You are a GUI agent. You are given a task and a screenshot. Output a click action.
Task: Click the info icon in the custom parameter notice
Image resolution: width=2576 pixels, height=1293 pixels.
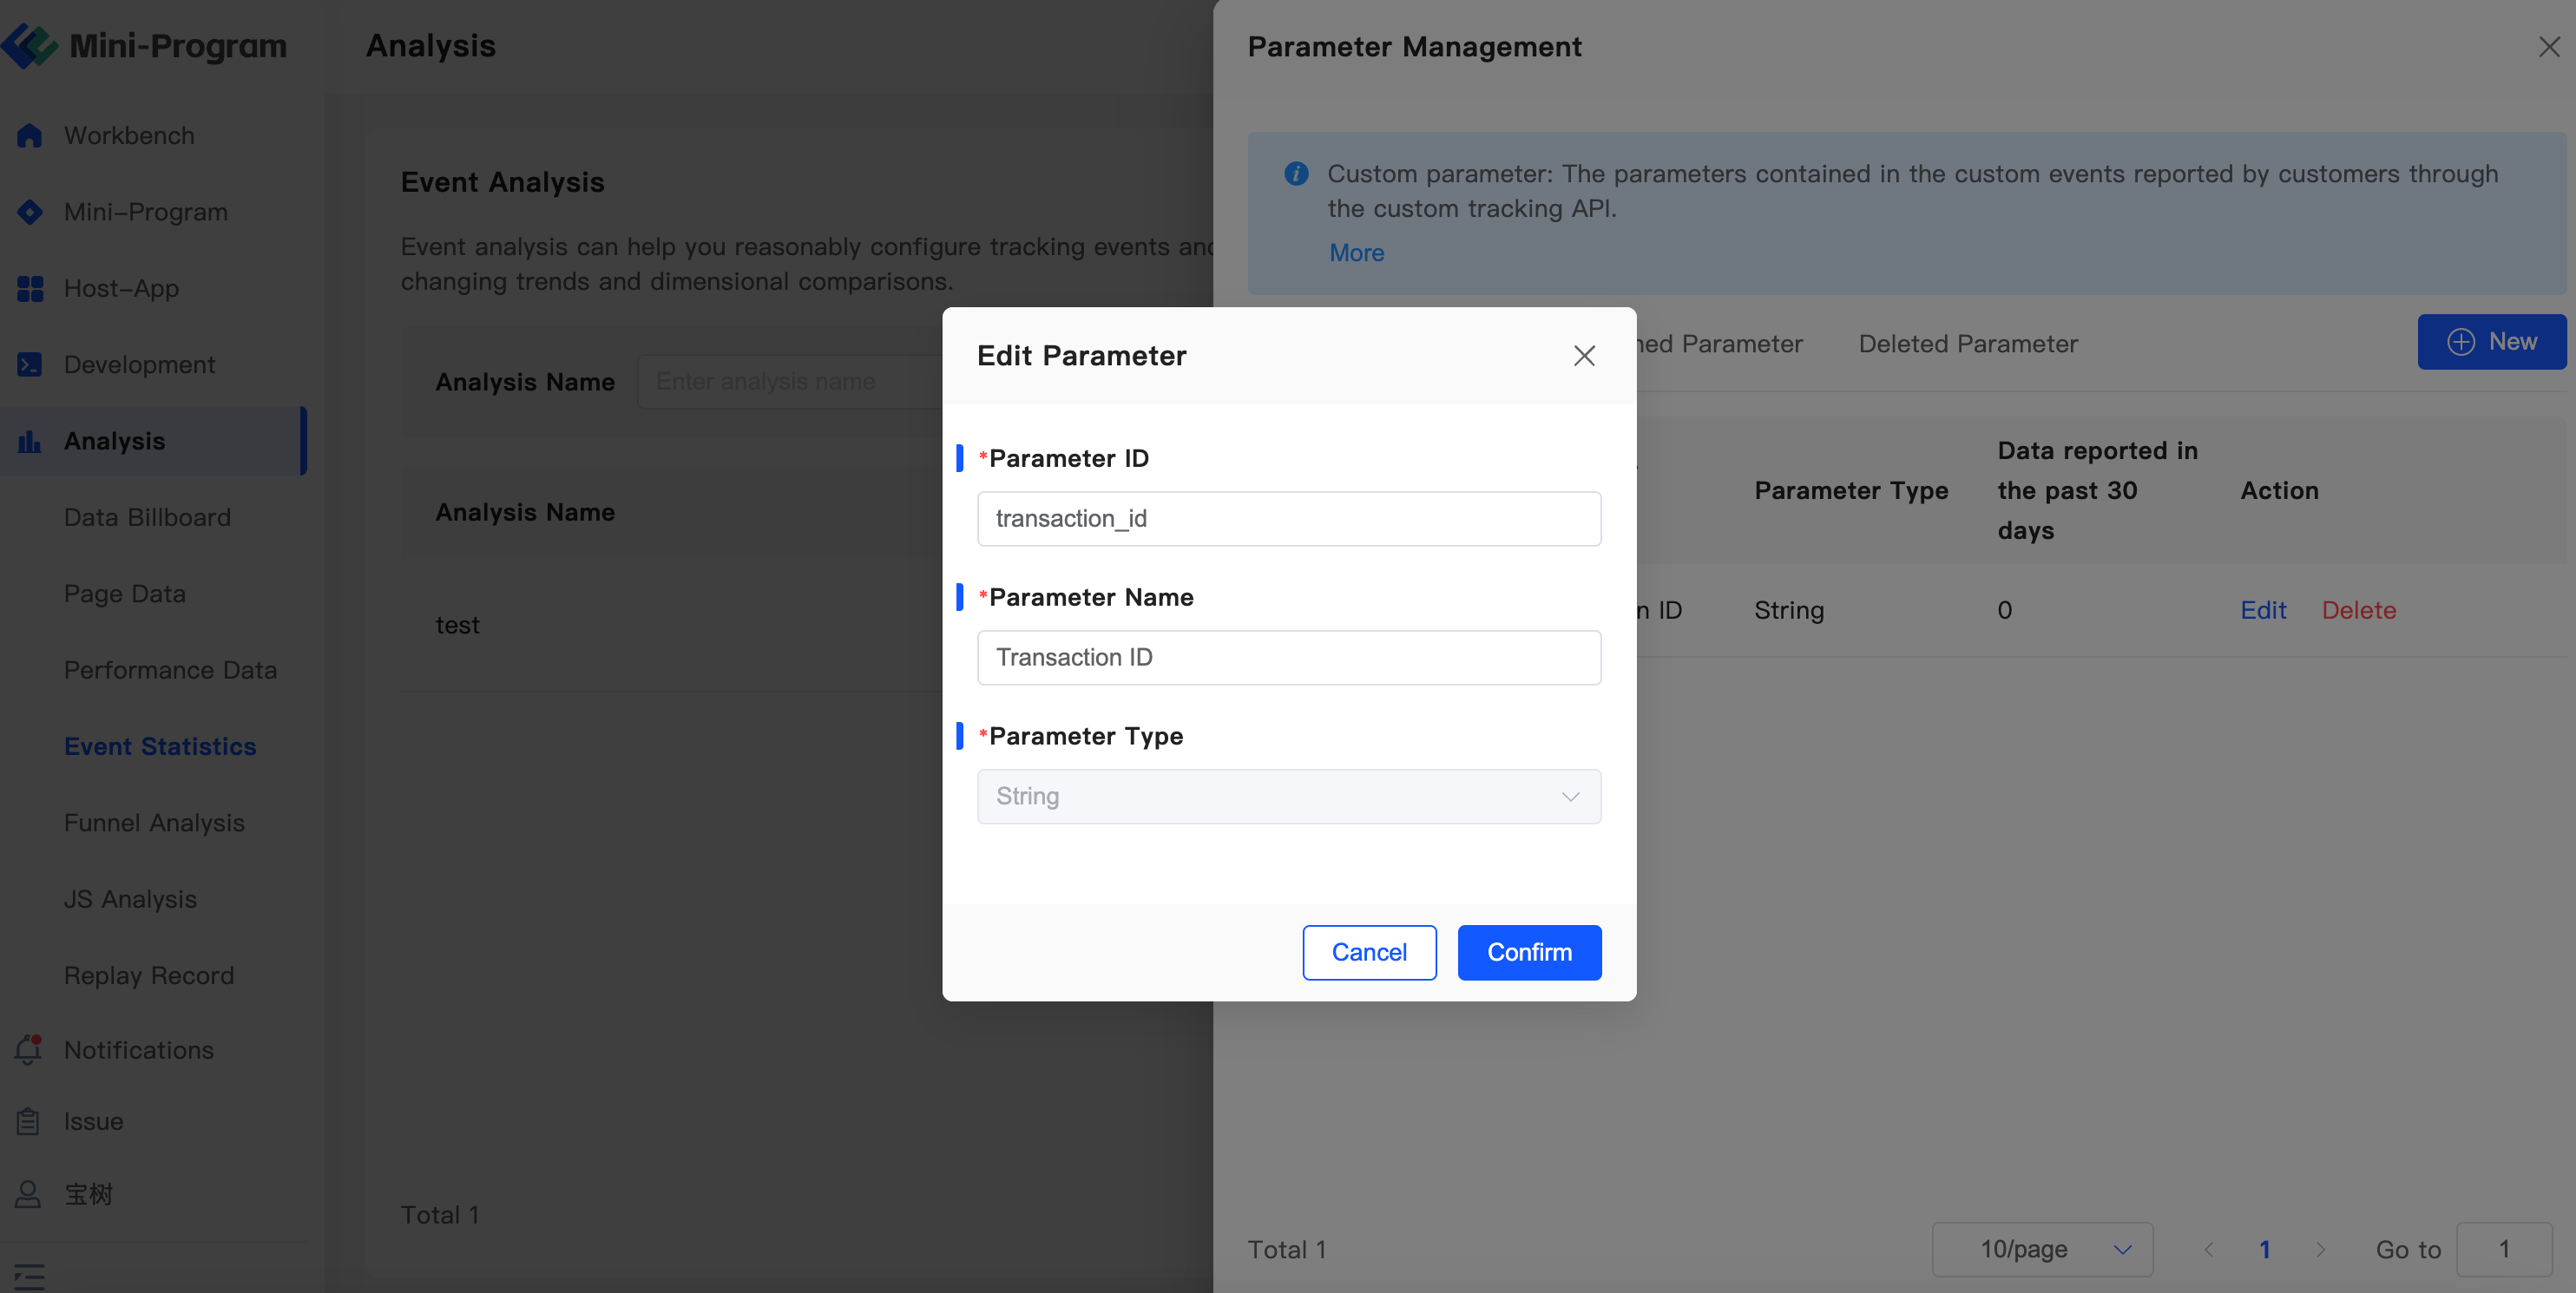pyautogui.click(x=1296, y=174)
